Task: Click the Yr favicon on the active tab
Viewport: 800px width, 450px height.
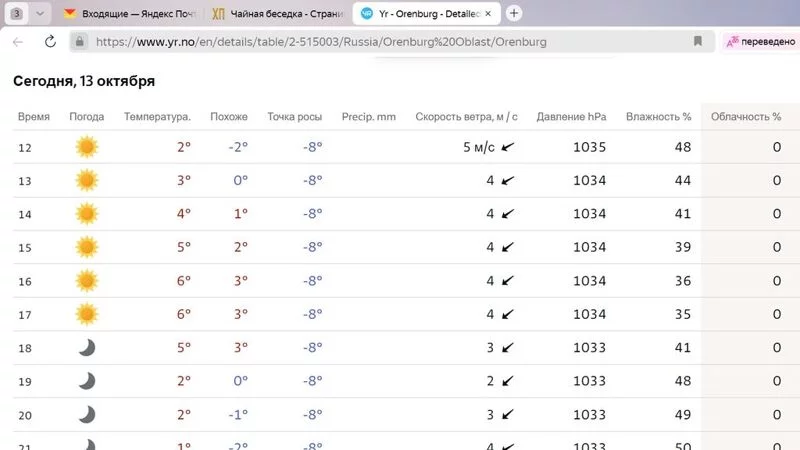Action: (367, 14)
